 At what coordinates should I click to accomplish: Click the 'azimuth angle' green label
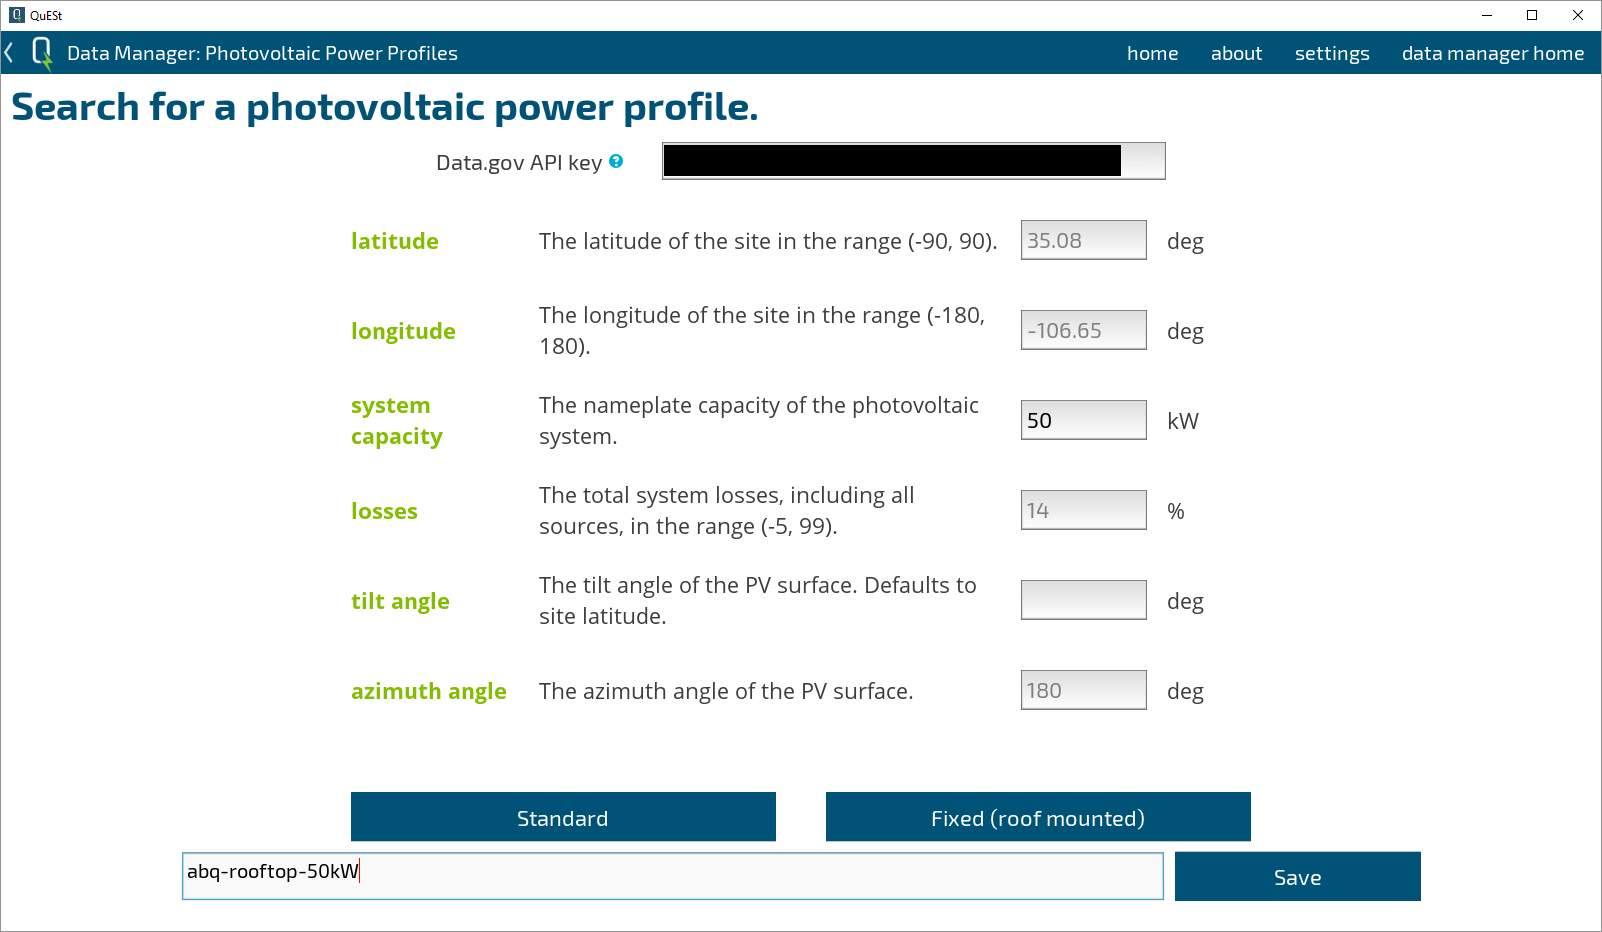tap(428, 691)
